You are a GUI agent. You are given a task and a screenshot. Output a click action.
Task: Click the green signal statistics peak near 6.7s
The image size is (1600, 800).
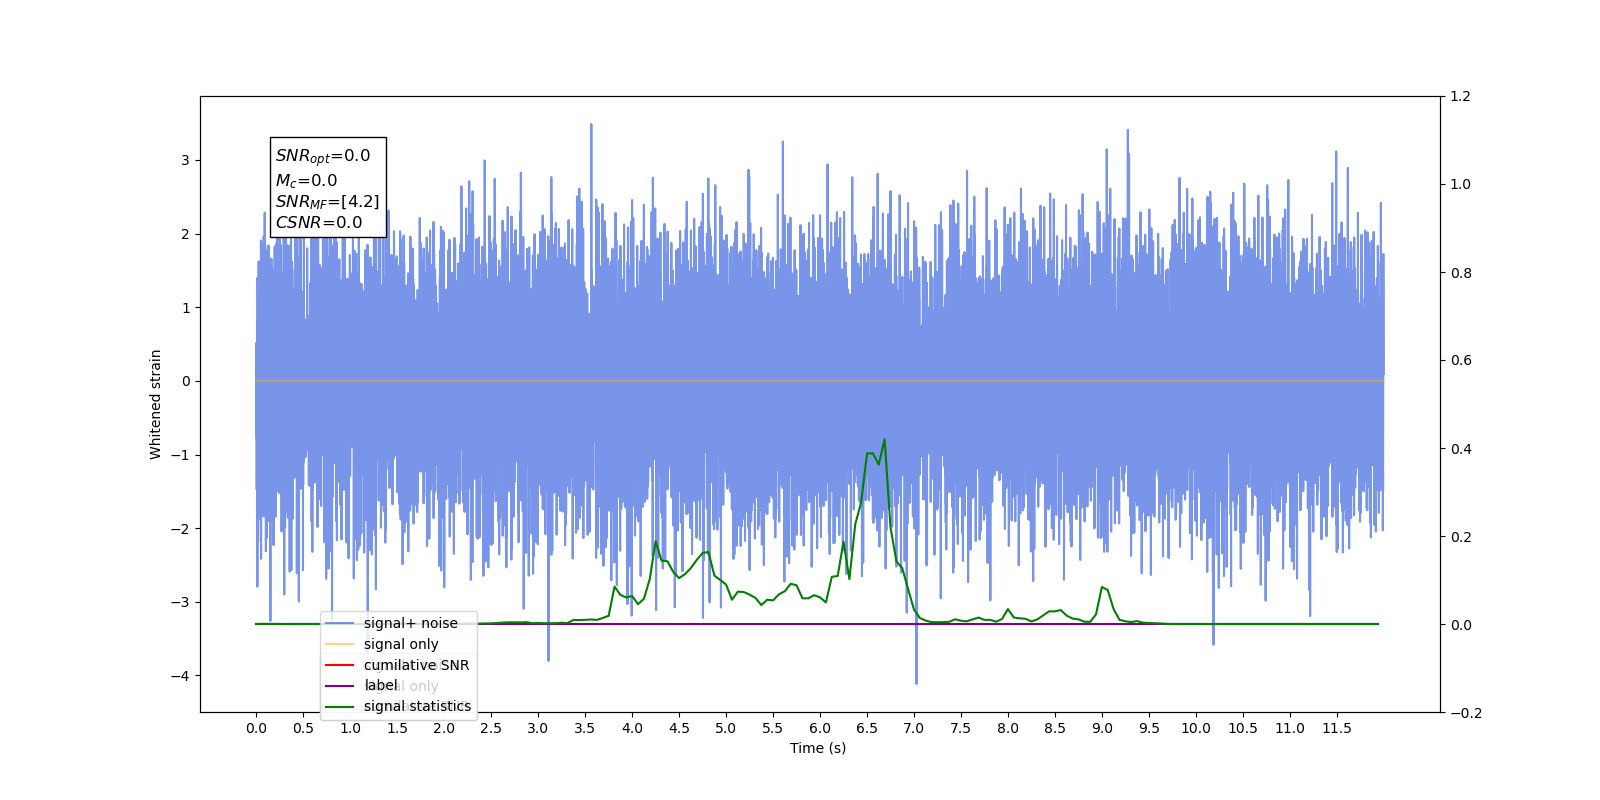tap(884, 440)
